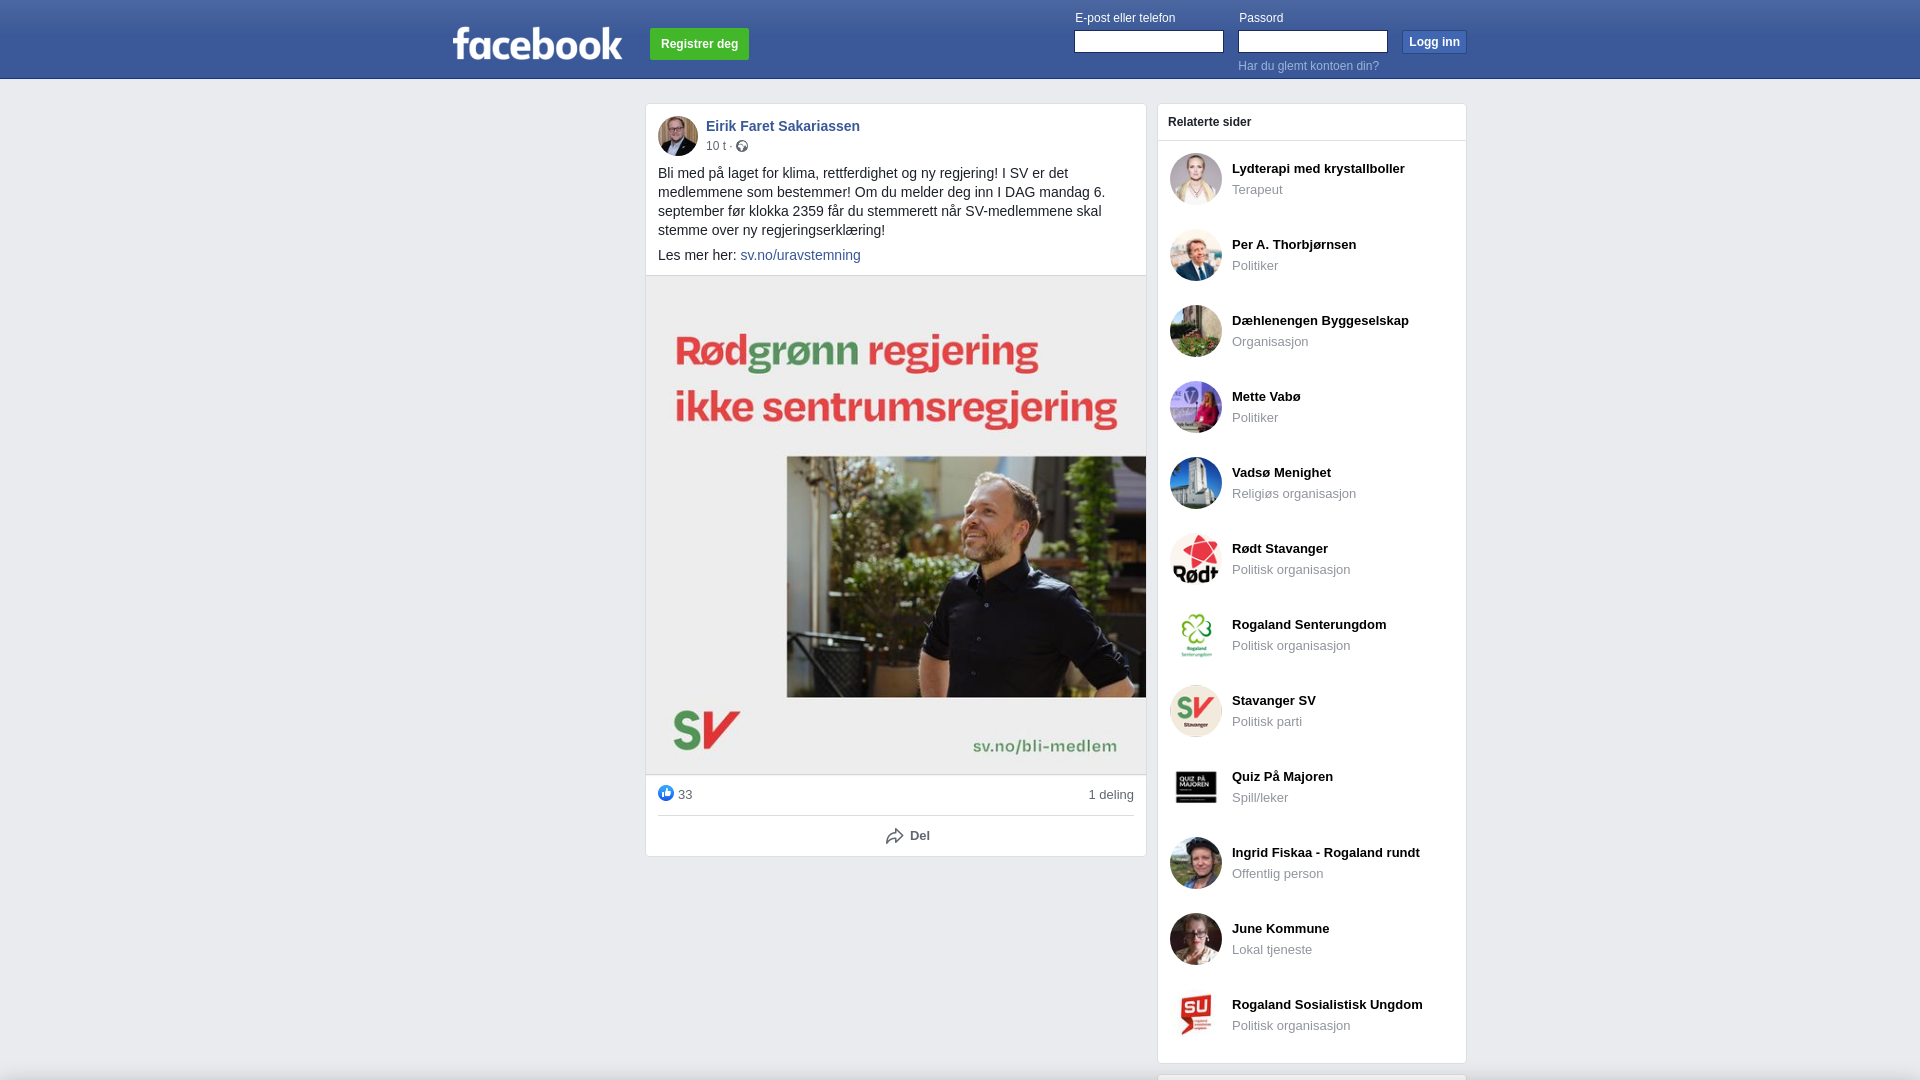Focus the Passord input field
Viewport: 1920px width, 1080px height.
[x=1313, y=41]
